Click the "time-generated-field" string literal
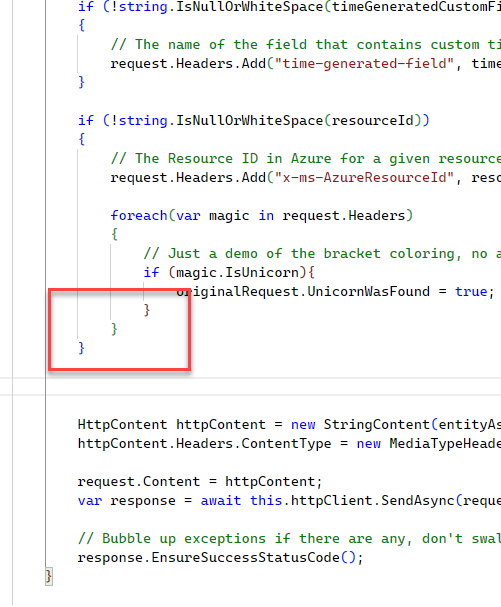 coord(364,63)
